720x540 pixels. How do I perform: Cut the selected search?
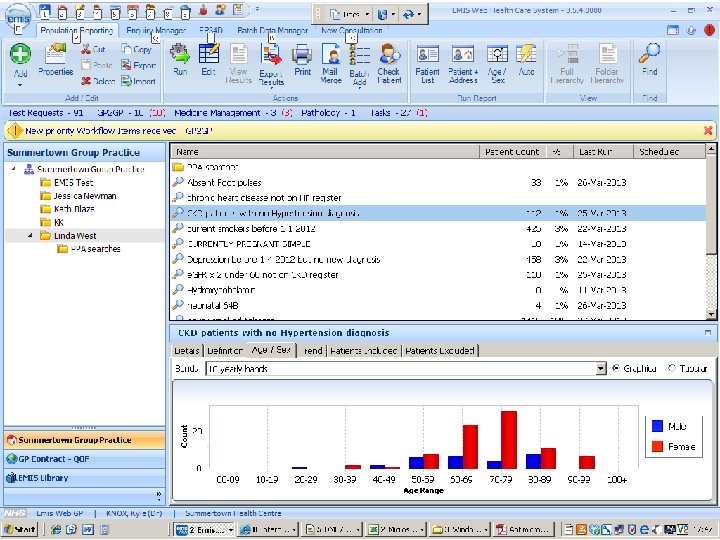point(93,49)
